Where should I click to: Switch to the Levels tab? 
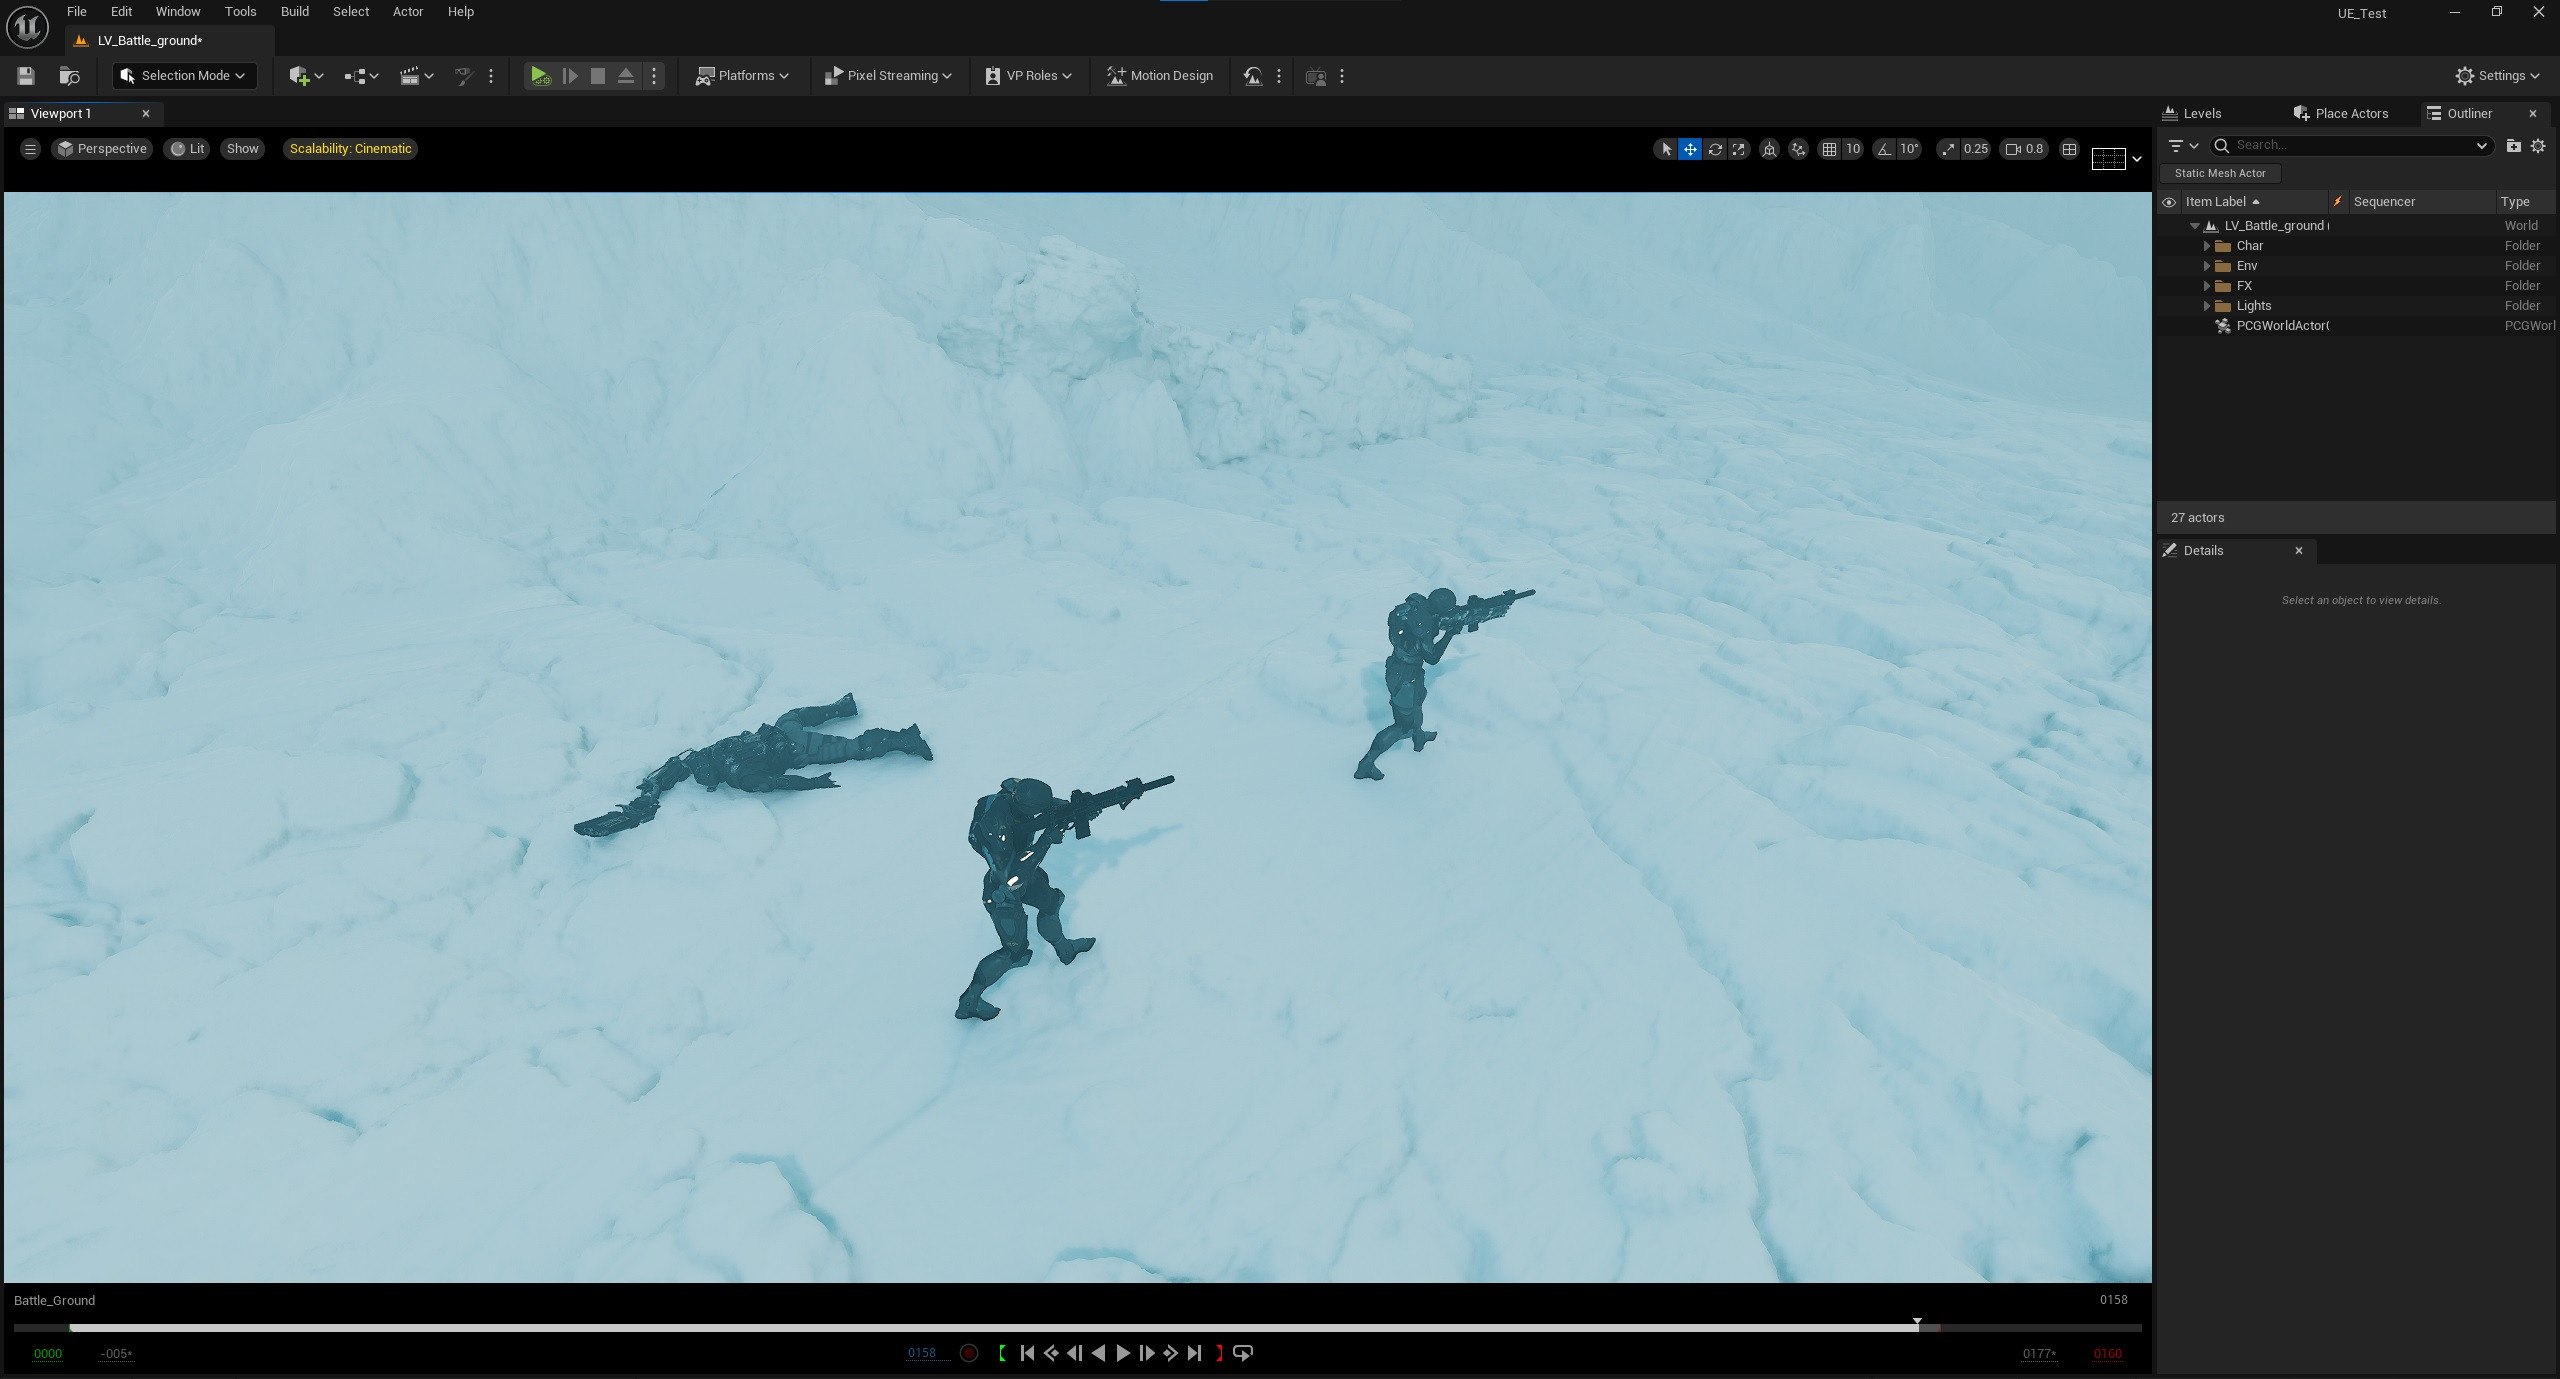click(2192, 114)
